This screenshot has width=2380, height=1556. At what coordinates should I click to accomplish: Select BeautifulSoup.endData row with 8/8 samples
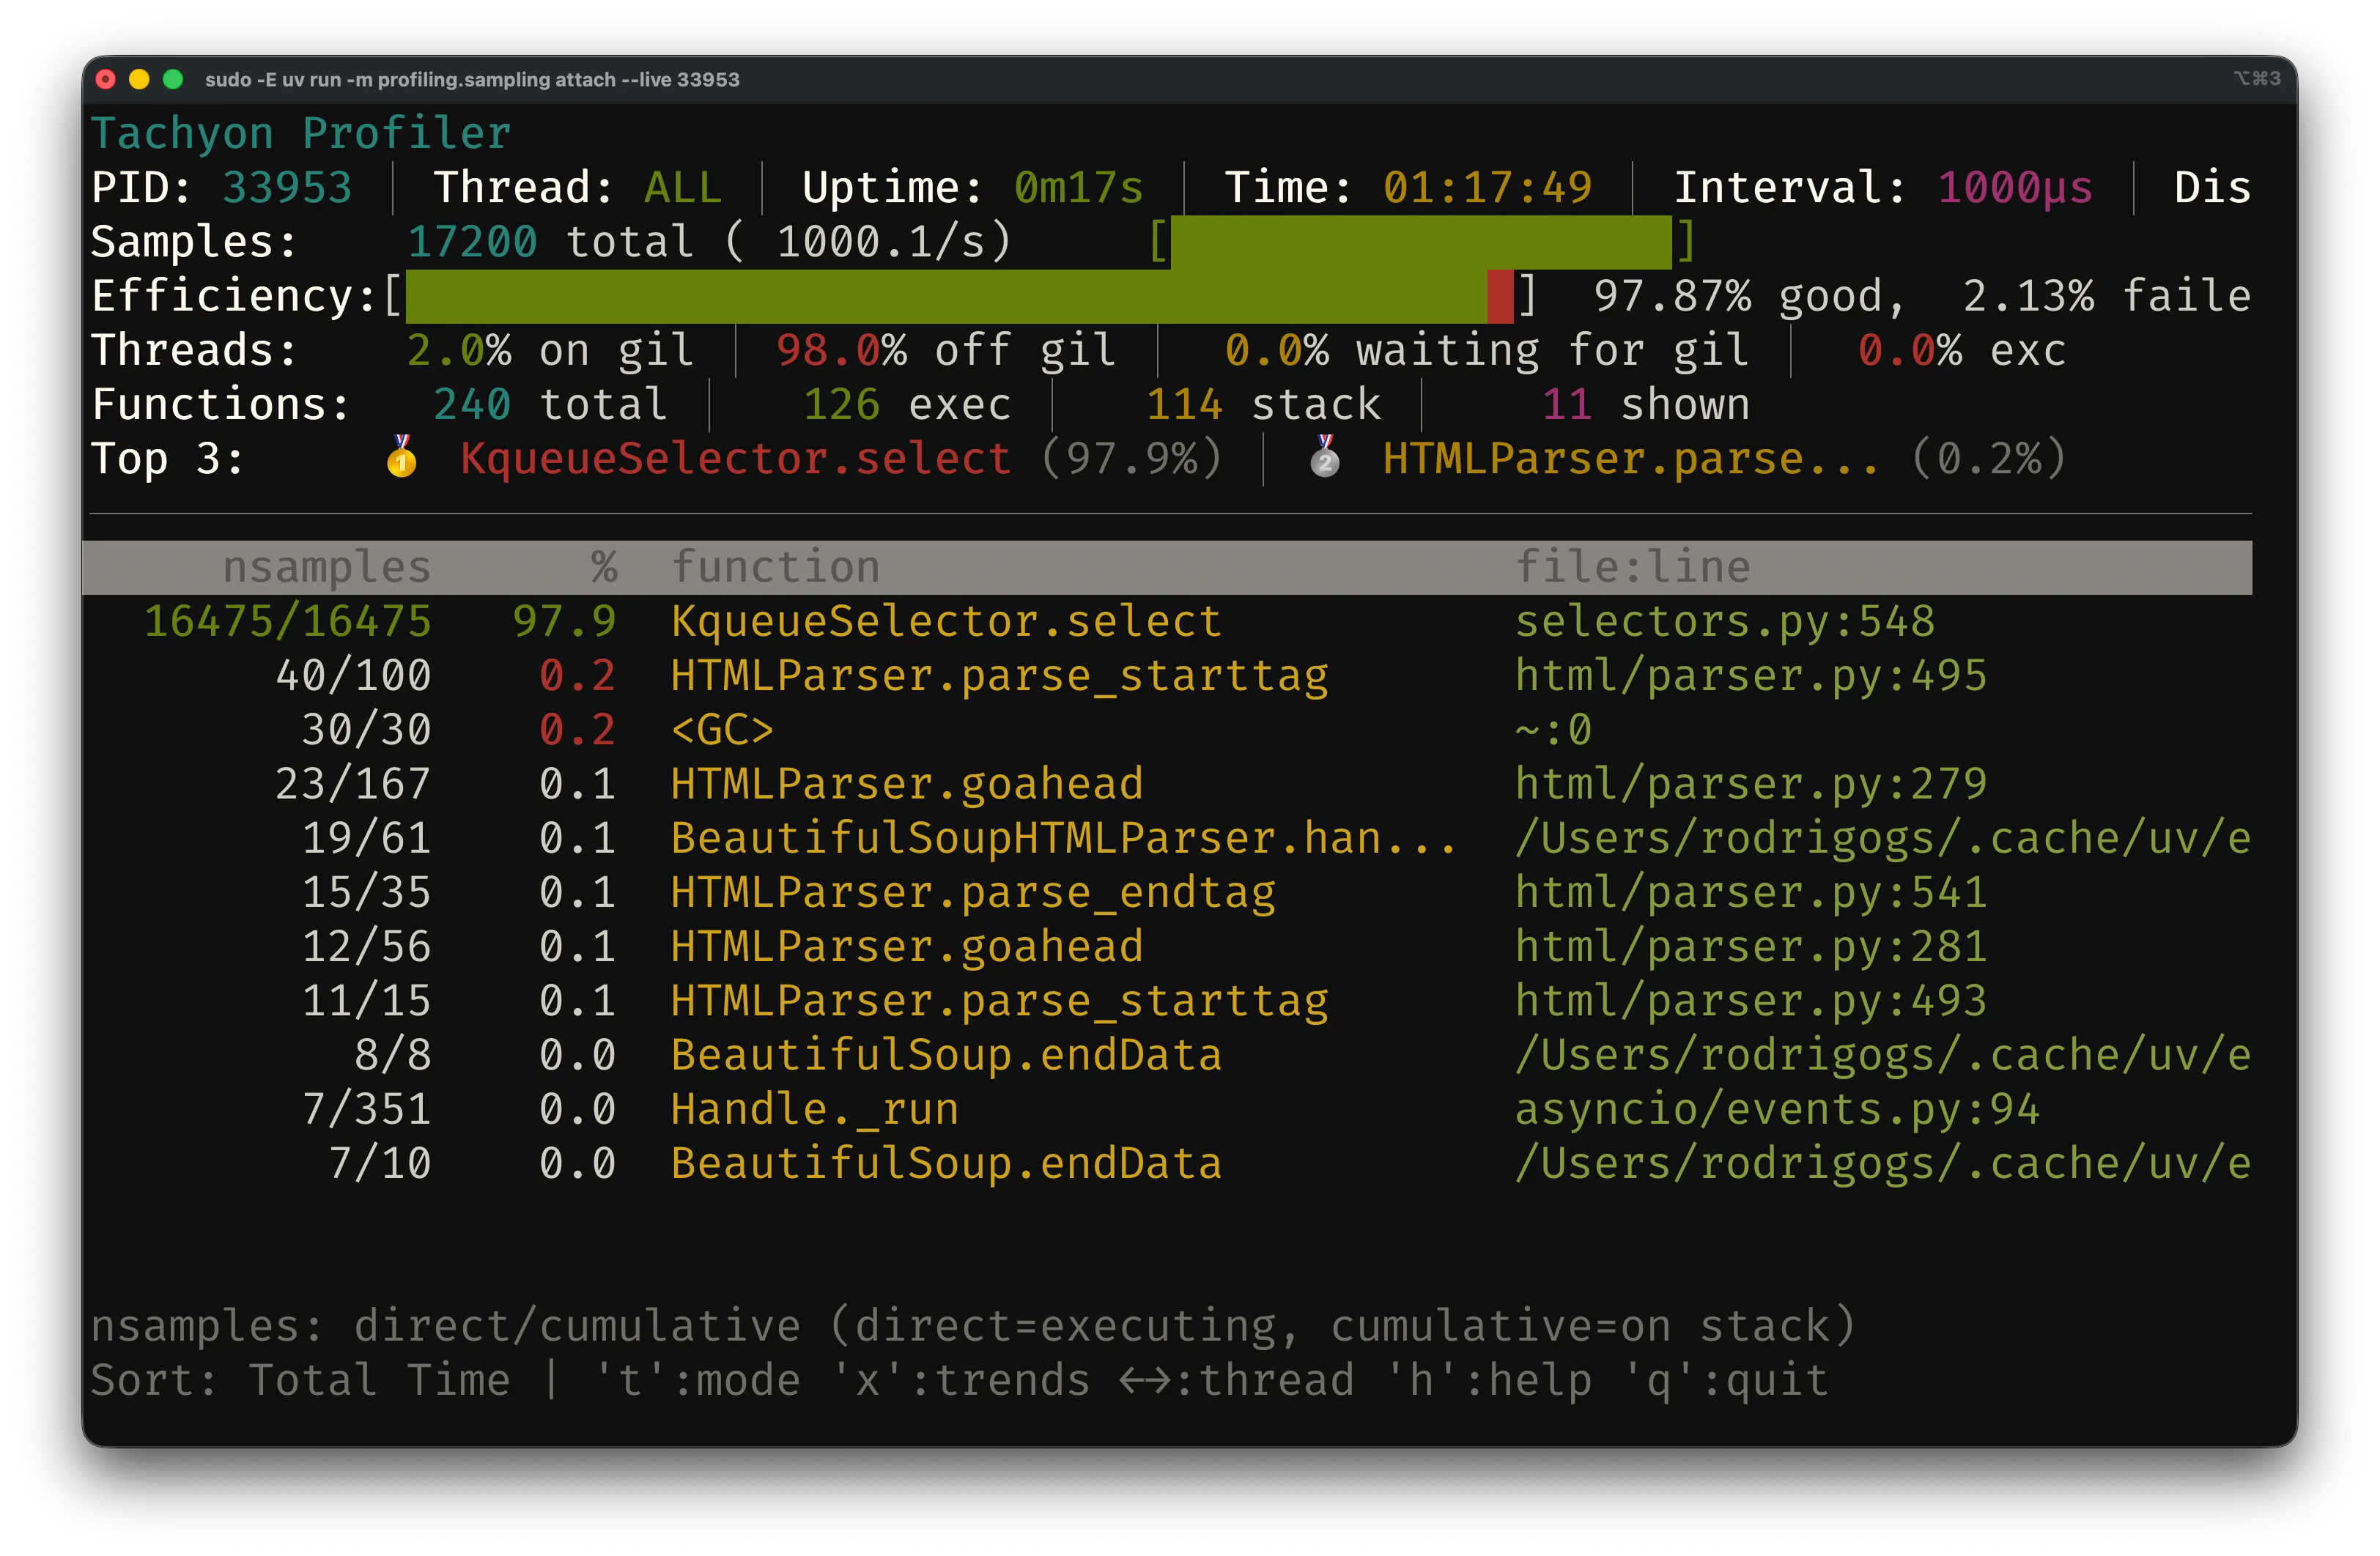coord(1167,1055)
